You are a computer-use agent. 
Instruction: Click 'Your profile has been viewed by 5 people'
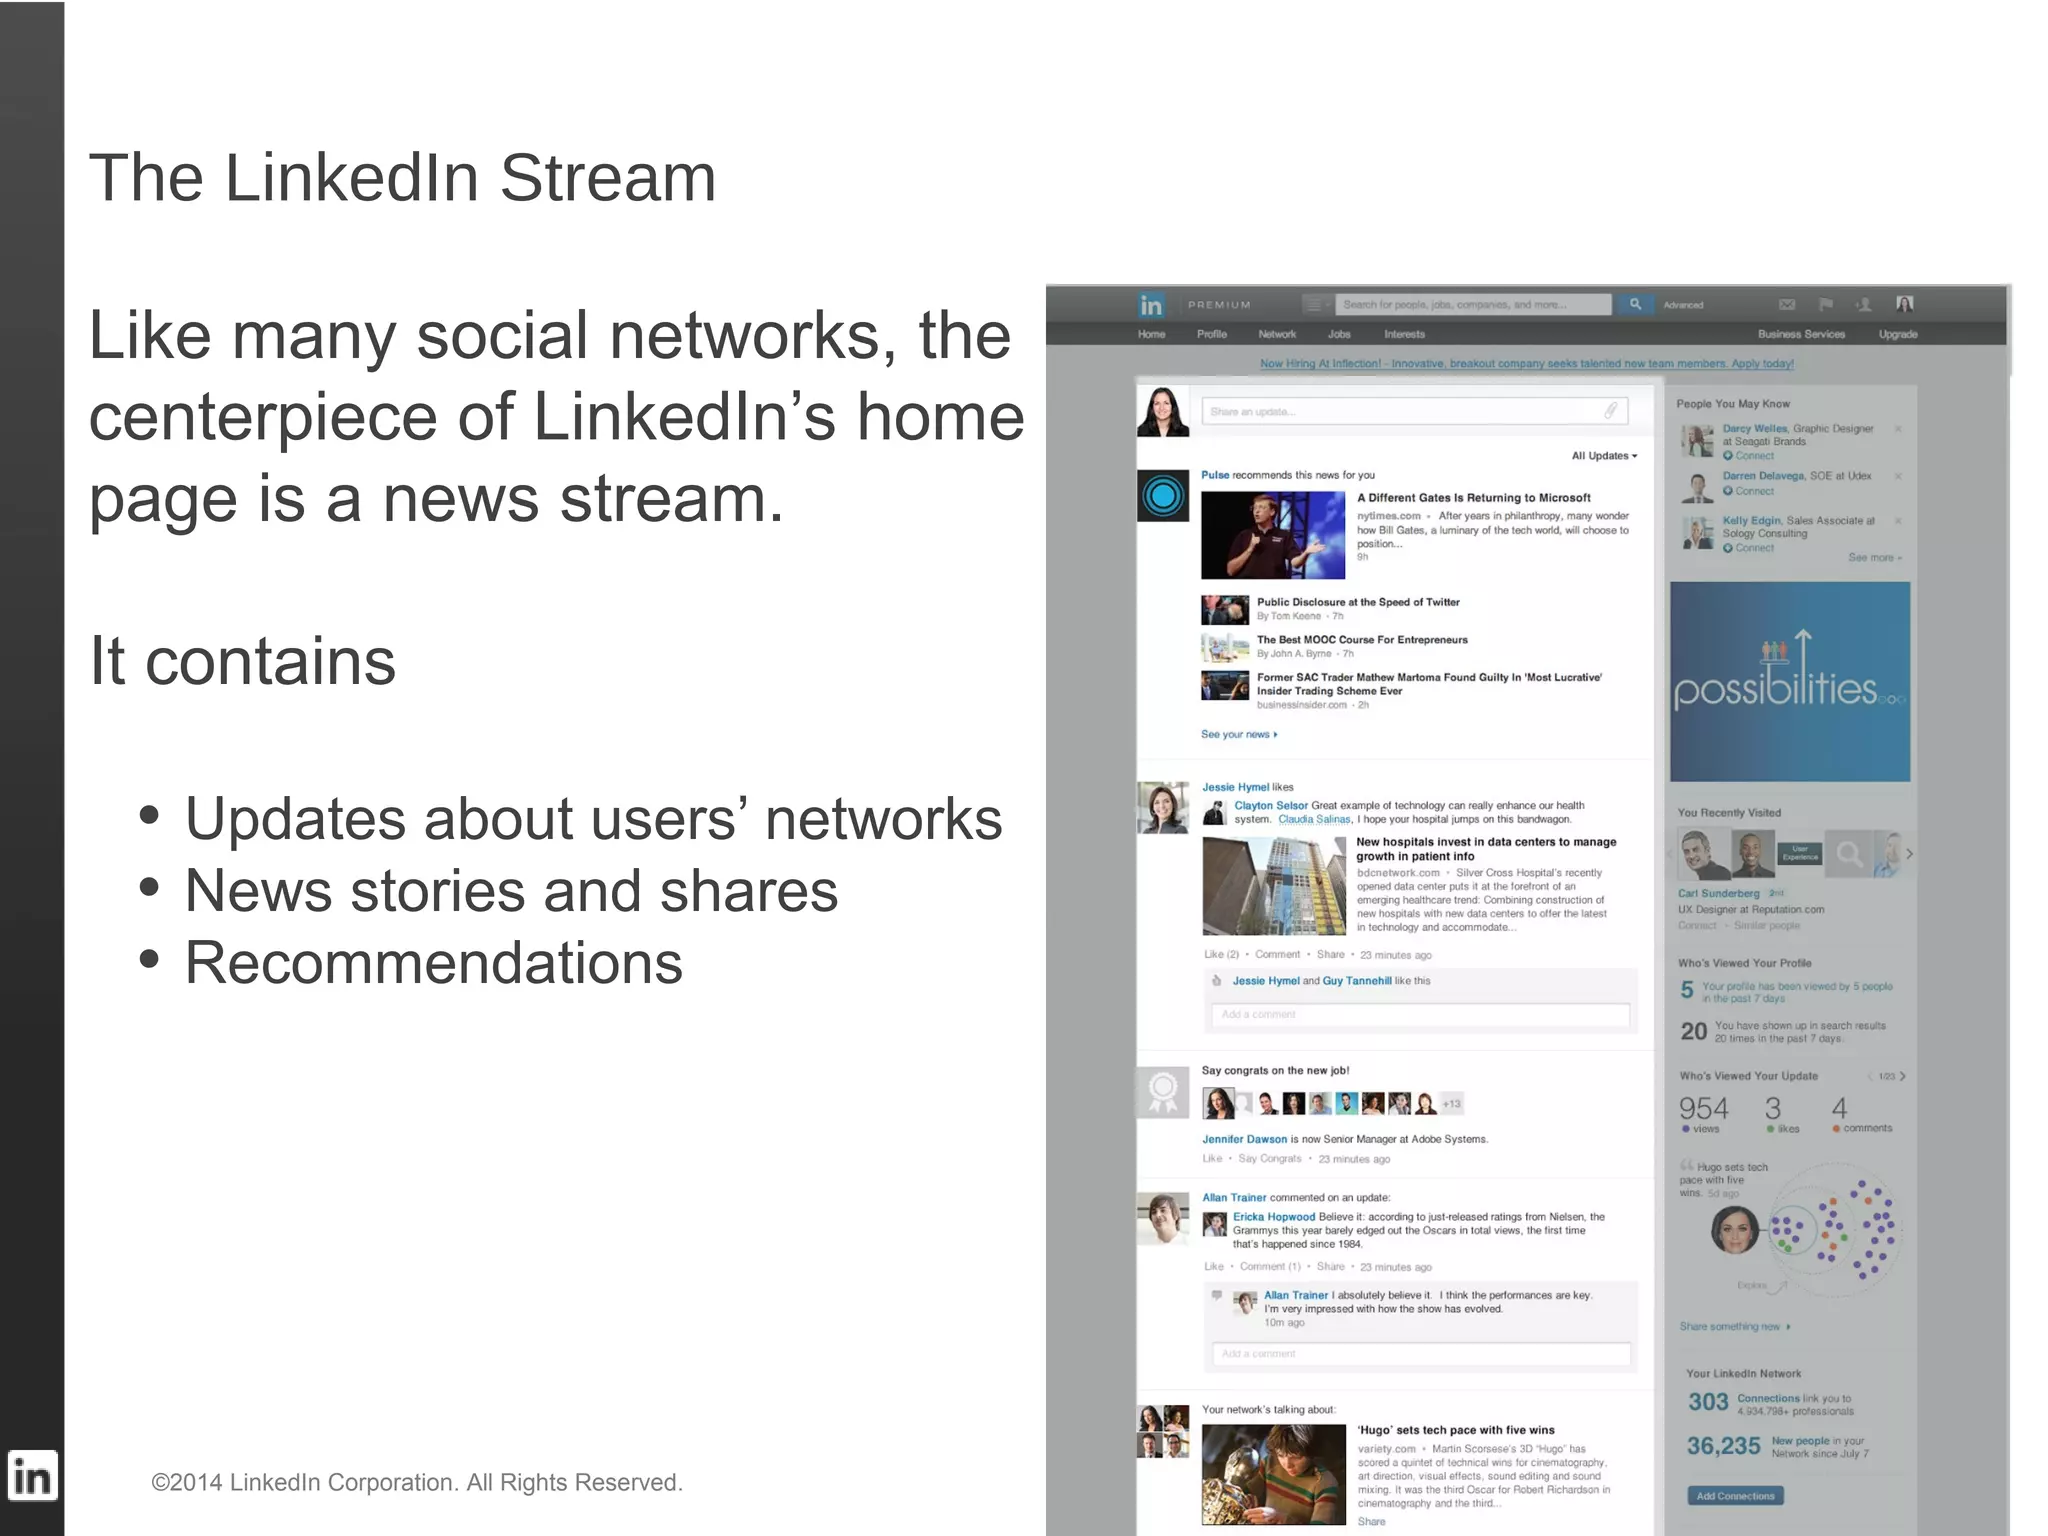click(1796, 992)
